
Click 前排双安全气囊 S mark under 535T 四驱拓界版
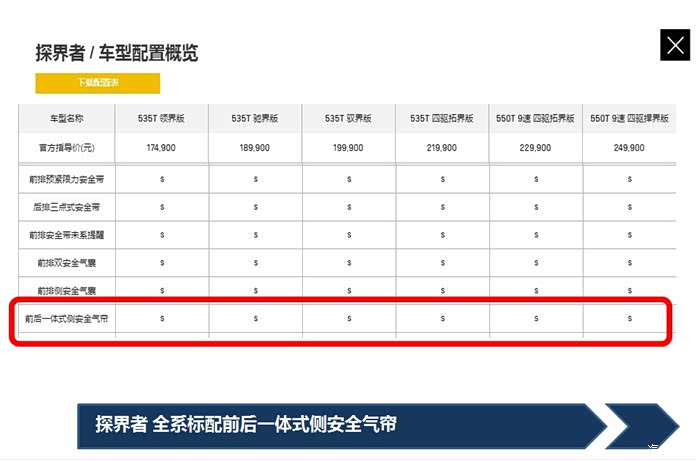(442, 263)
